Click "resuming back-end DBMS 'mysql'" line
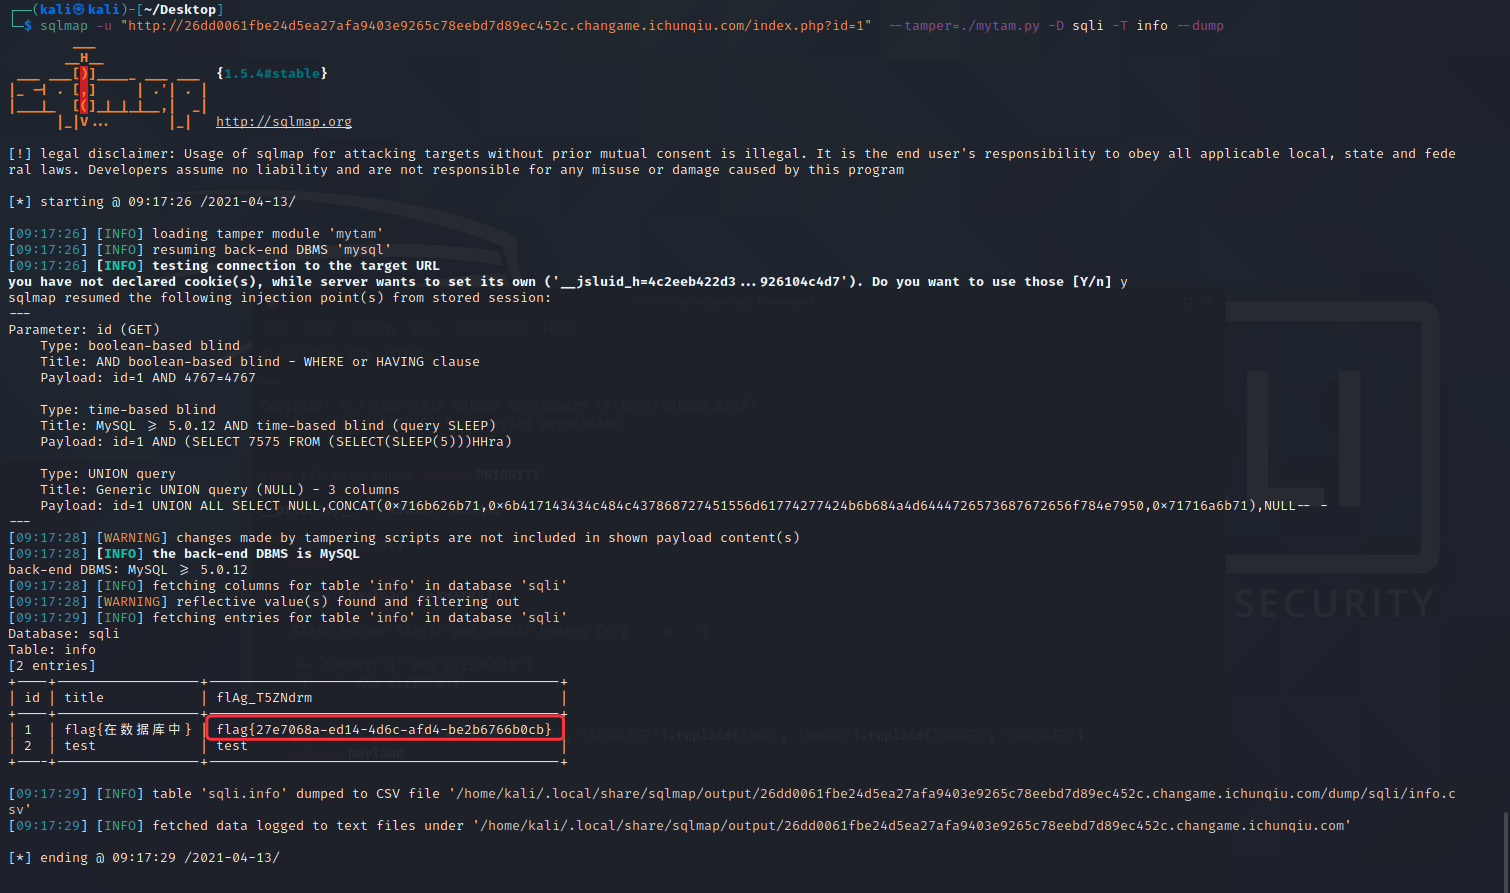Screen dimensions: 1510x893 (200, 250)
